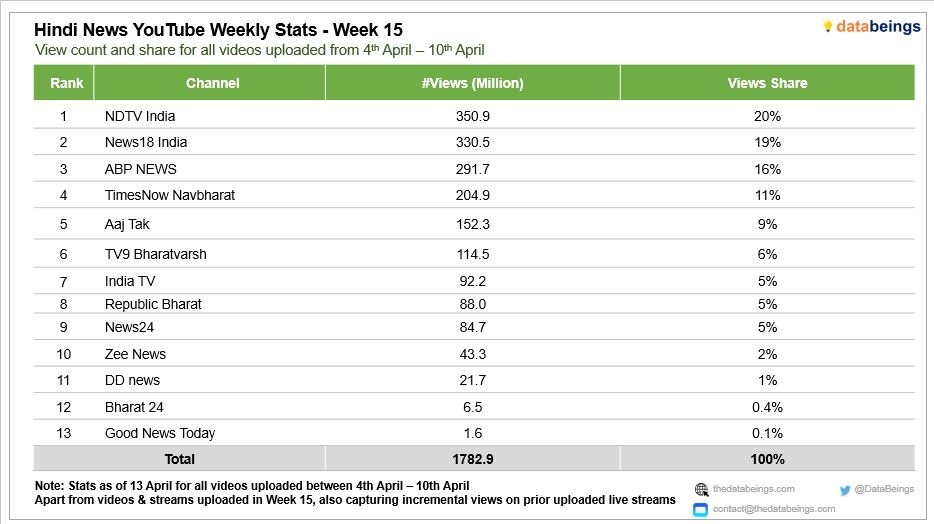Open the @DataBeings Twitter handle

click(884, 489)
